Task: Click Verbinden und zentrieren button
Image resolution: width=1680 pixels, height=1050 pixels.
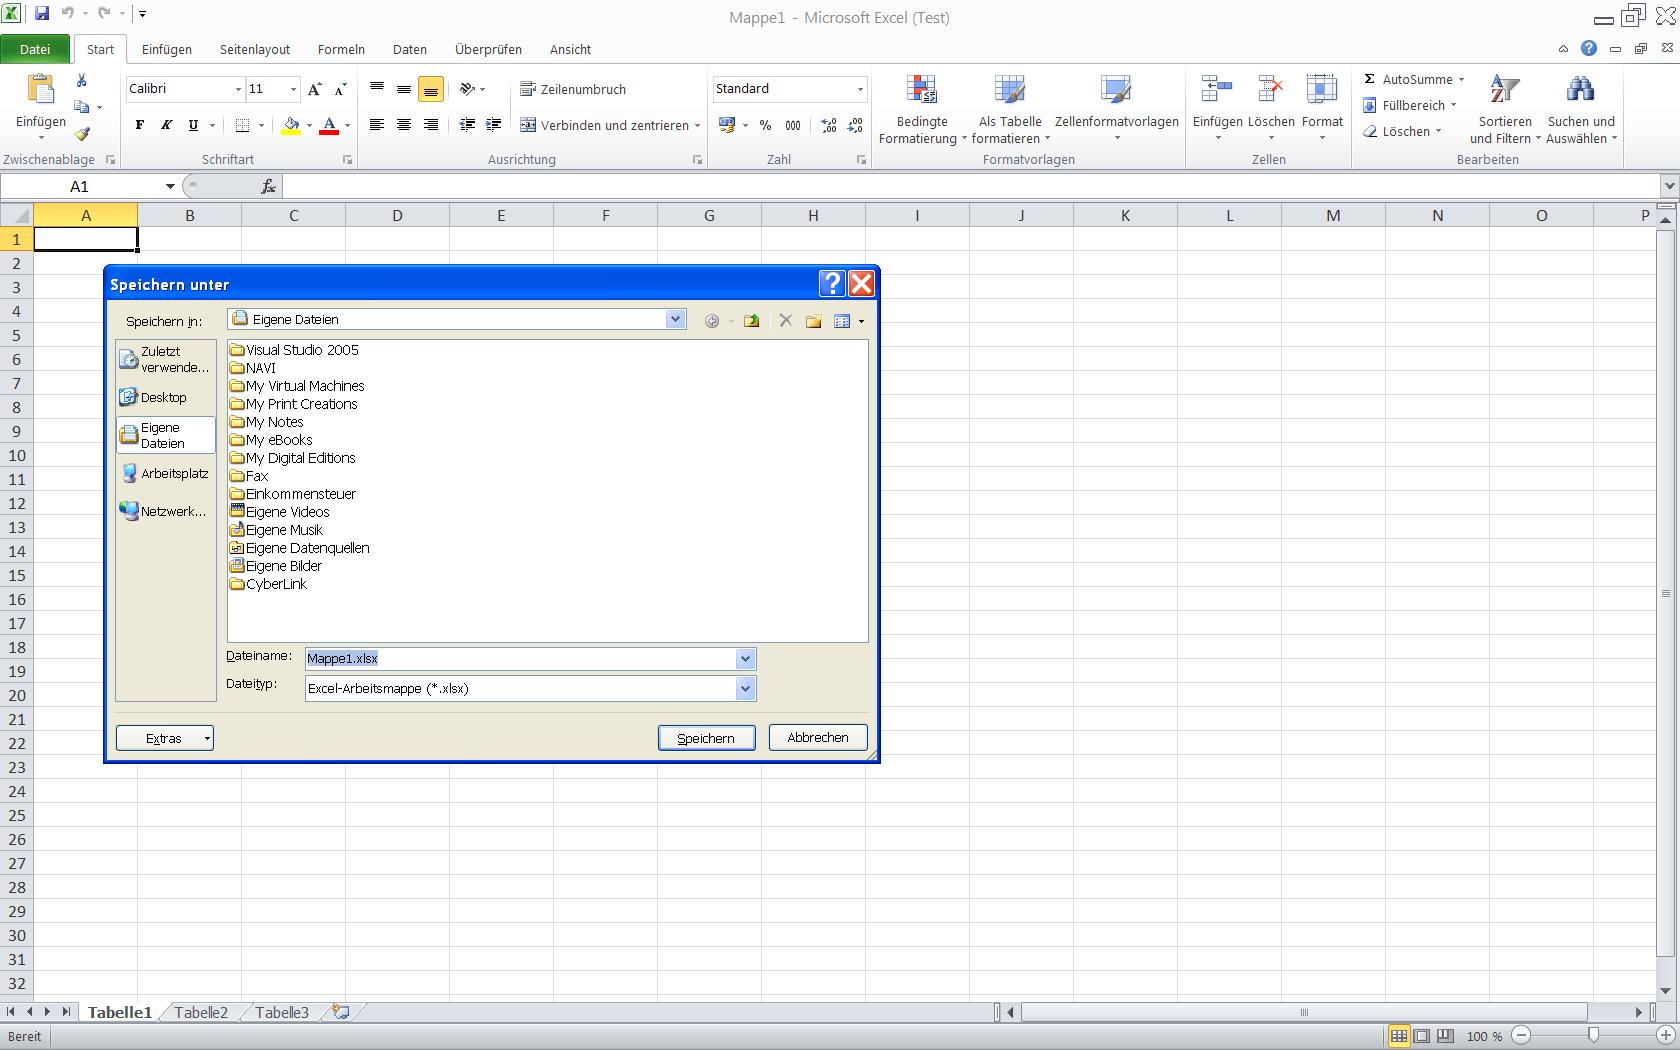Action: coord(610,125)
